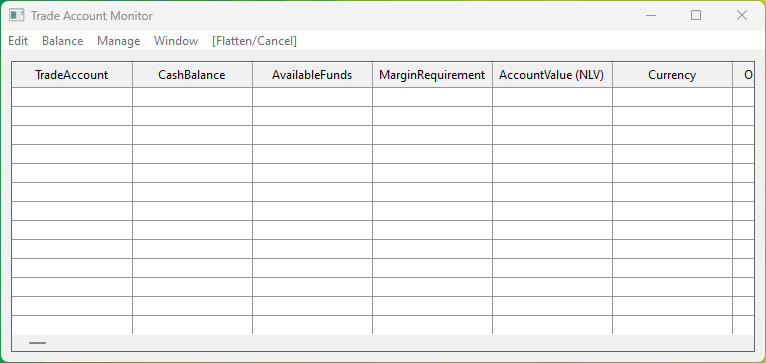Open the Balance menu
The image size is (766, 363).
63,41
